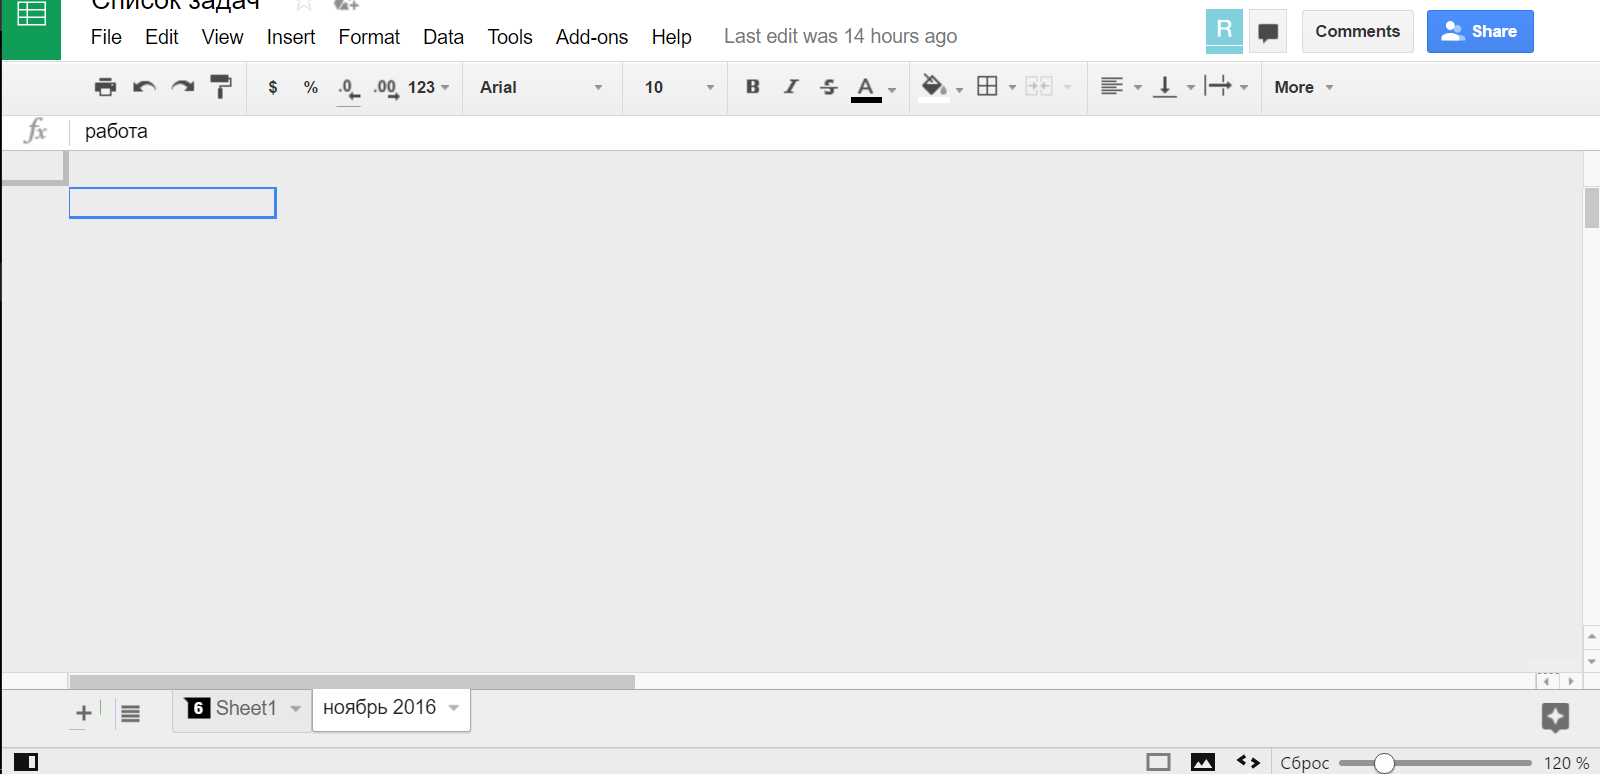Open the Add-ons menu

click(592, 37)
